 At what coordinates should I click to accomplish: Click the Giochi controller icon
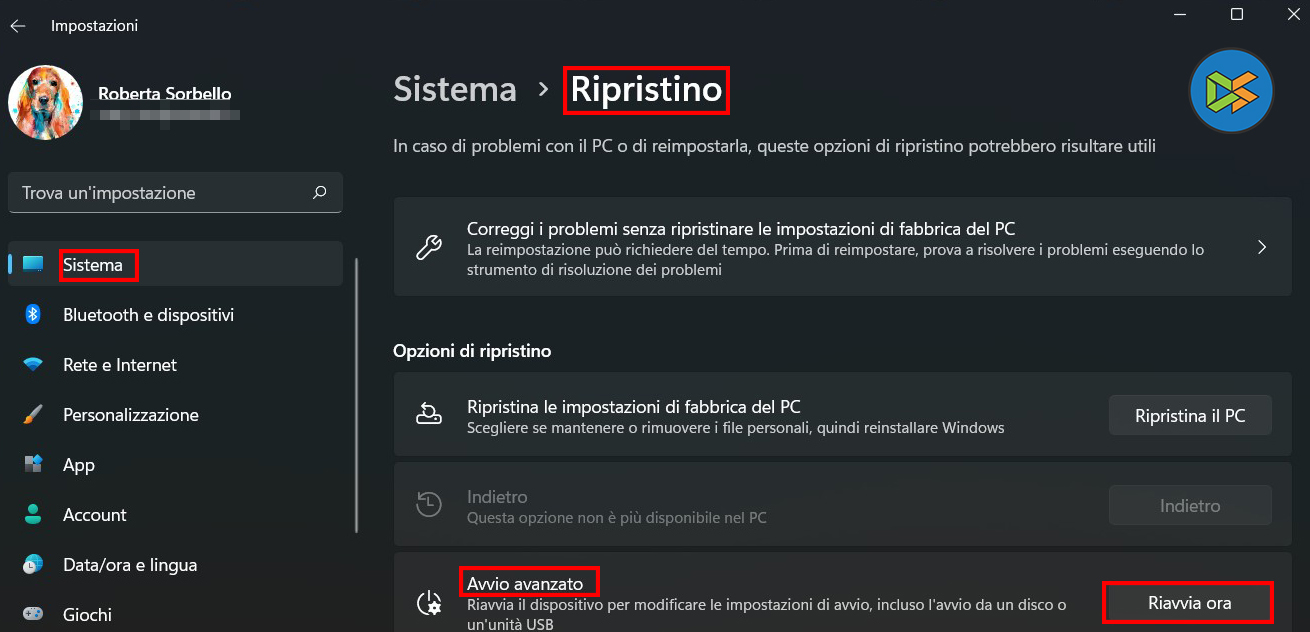(x=33, y=614)
